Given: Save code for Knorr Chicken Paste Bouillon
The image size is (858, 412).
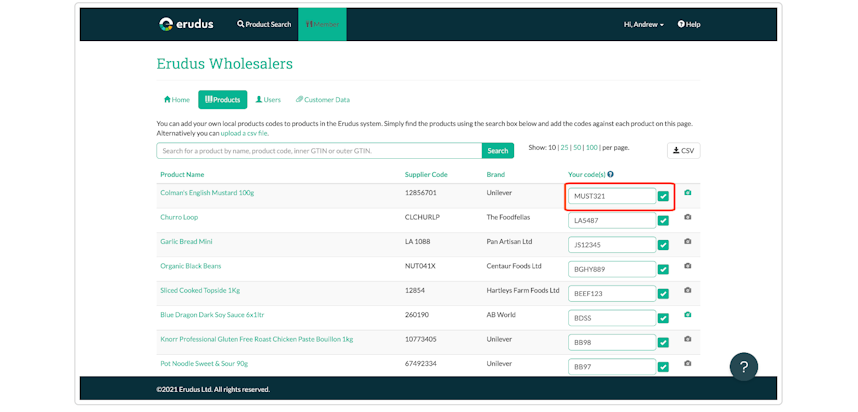Looking at the screenshot, I should coord(663,343).
